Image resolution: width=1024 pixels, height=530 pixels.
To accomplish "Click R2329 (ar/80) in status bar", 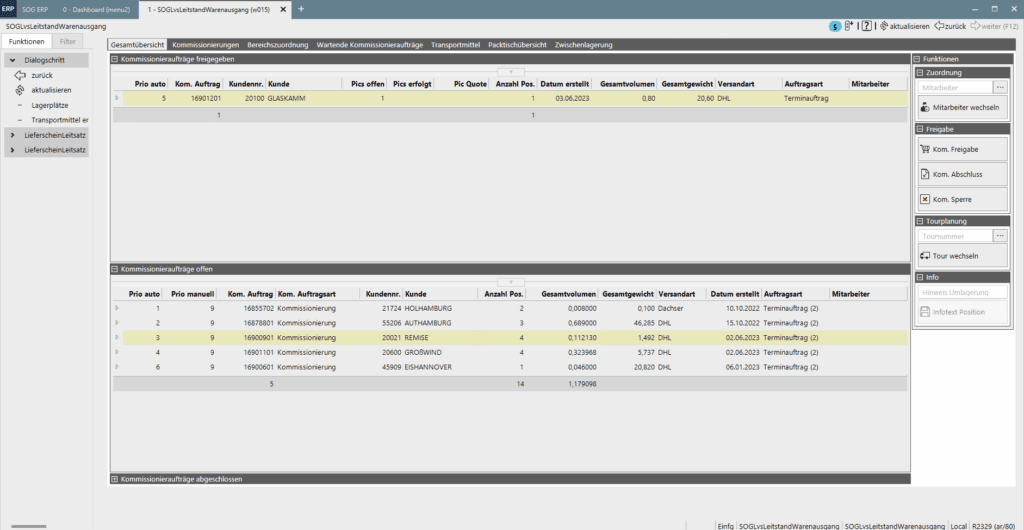I will pyautogui.click(x=995, y=525).
